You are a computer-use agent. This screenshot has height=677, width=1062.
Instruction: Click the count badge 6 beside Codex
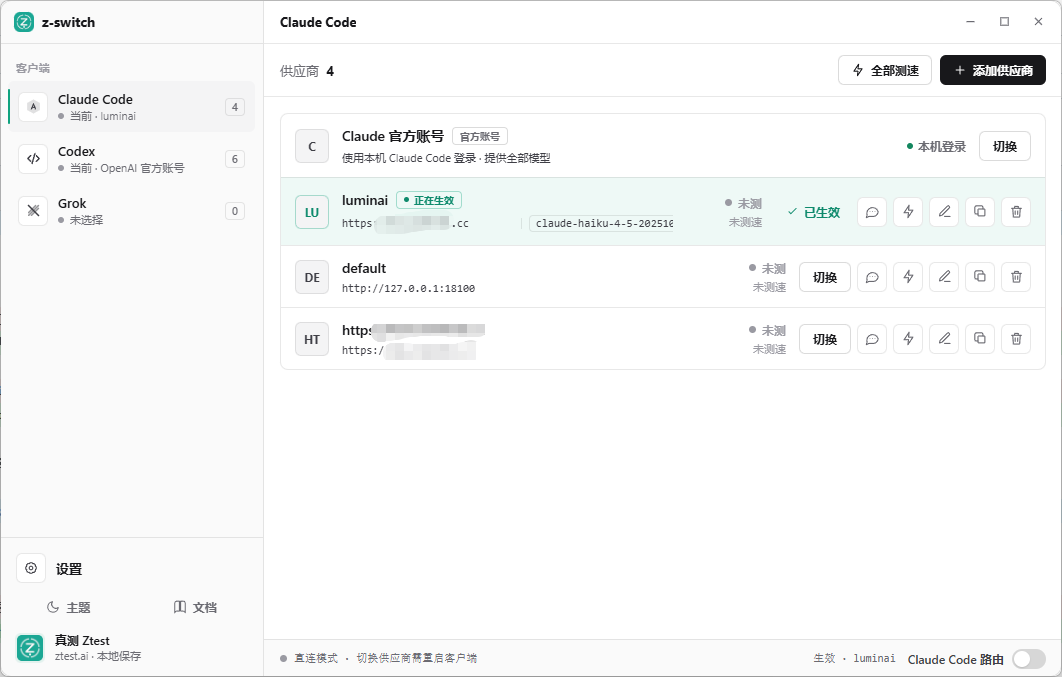click(234, 159)
